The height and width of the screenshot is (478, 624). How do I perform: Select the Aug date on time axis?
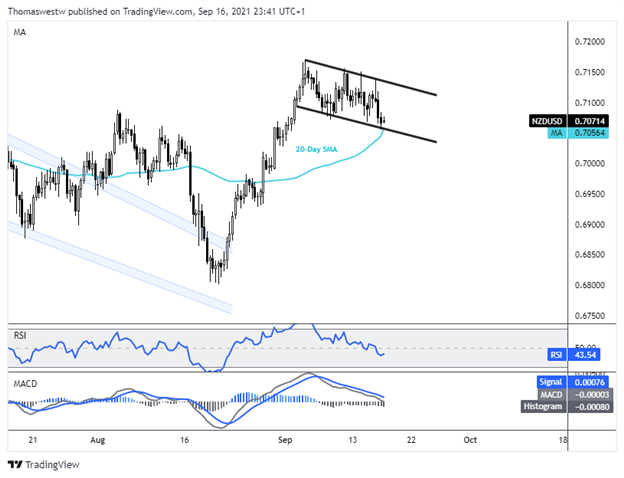tap(95, 439)
